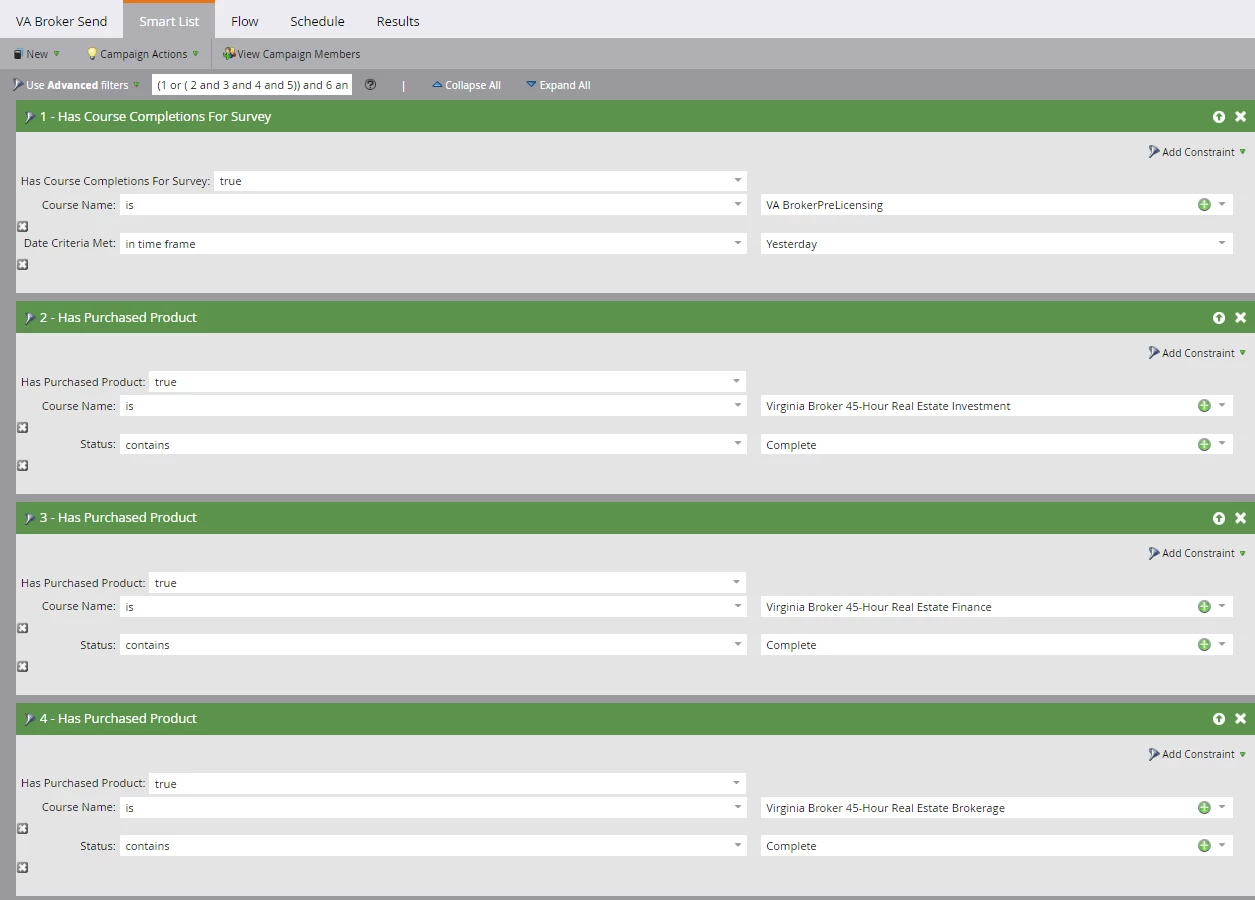
Task: Open Add Constraint menu in filter 4
Action: tap(1197, 754)
